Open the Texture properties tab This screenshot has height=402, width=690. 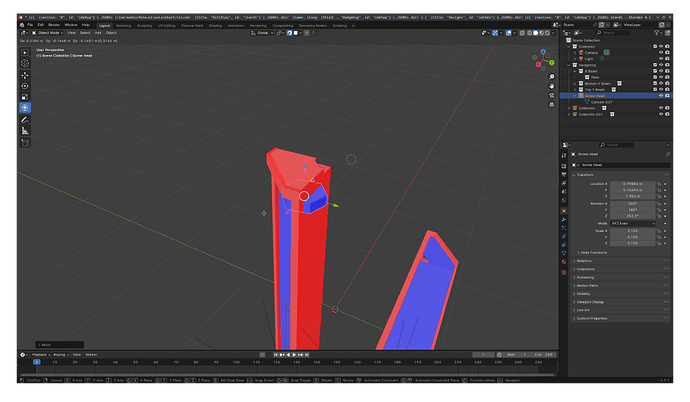pos(564,273)
